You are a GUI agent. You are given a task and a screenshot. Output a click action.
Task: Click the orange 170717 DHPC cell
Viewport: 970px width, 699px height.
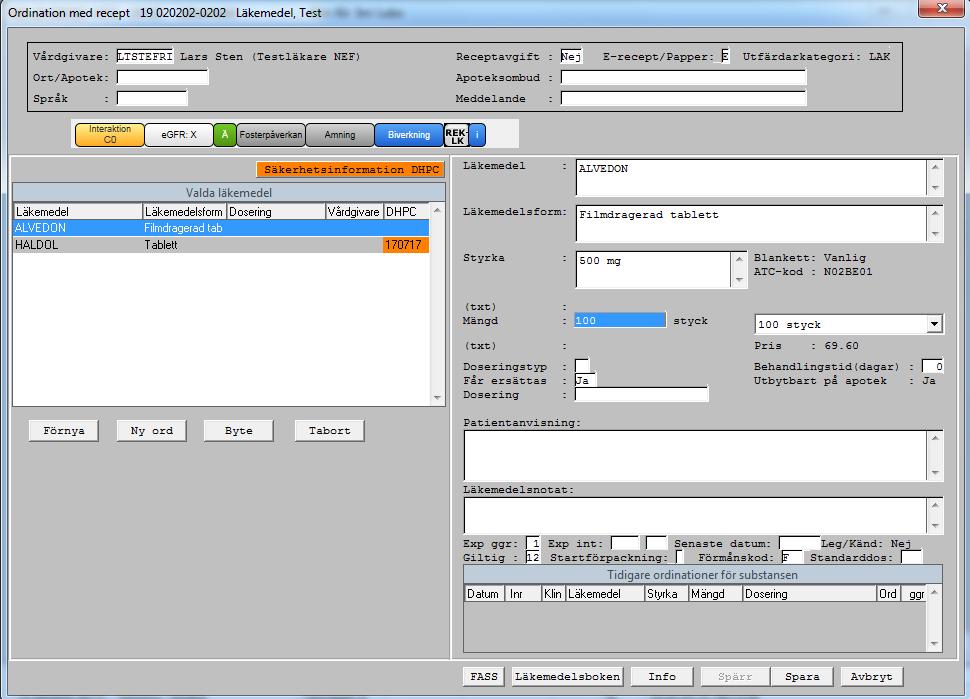pos(405,245)
